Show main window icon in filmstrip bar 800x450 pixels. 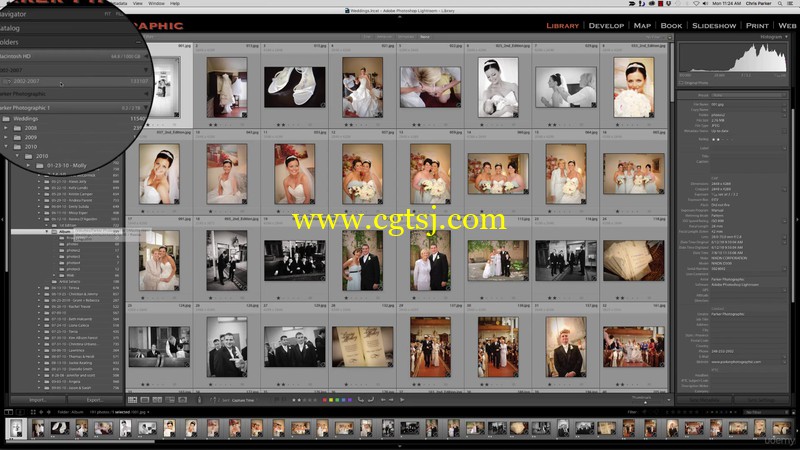tap(8, 412)
